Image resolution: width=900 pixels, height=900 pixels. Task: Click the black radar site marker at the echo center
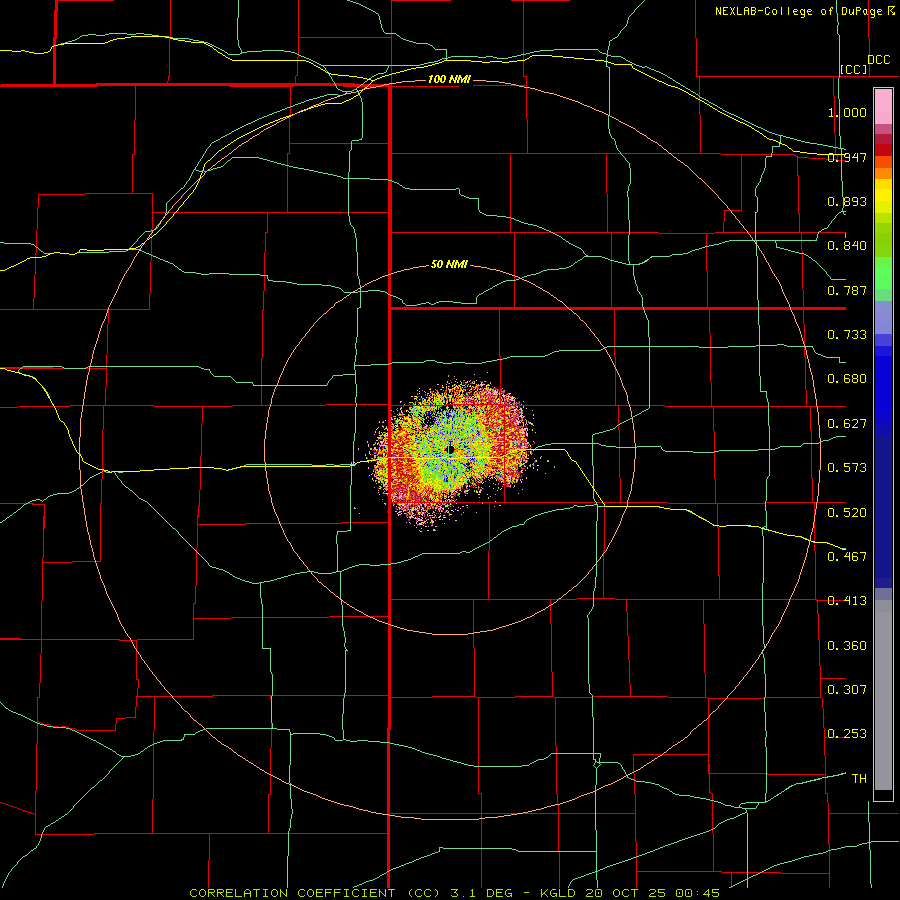point(451,449)
